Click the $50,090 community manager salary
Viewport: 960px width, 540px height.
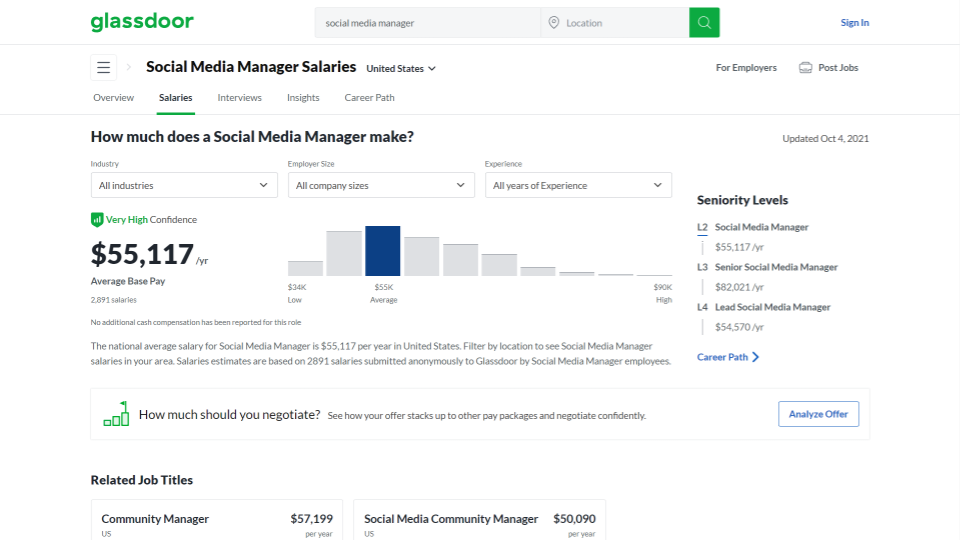[574, 519]
